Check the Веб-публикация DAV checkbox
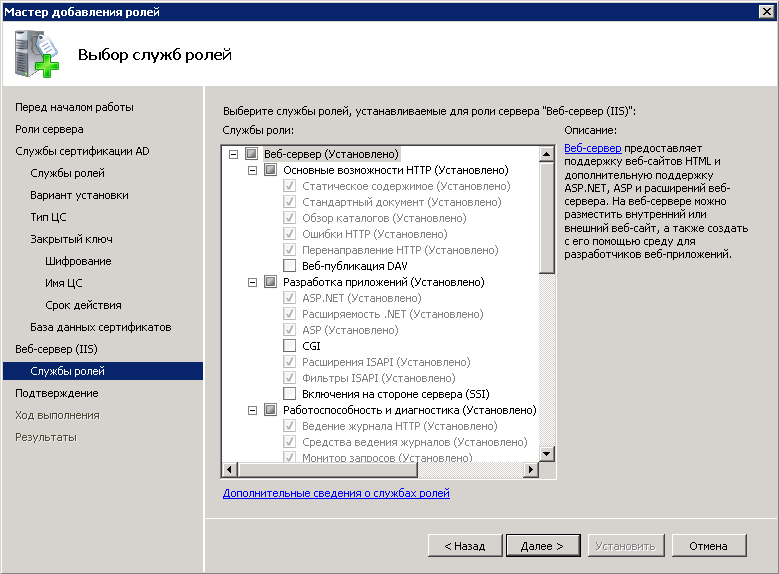The width and height of the screenshot is (779, 574). click(x=290, y=266)
